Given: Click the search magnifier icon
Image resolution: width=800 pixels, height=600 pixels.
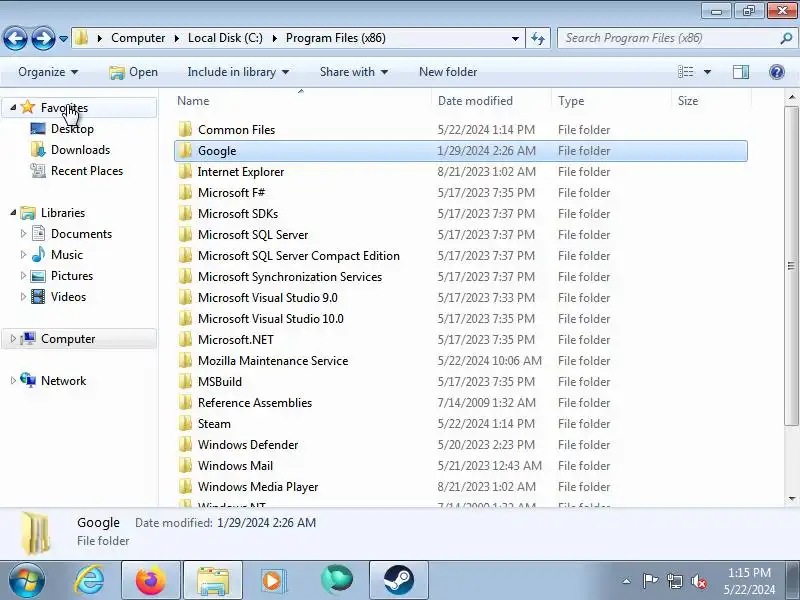Looking at the screenshot, I should point(786,38).
